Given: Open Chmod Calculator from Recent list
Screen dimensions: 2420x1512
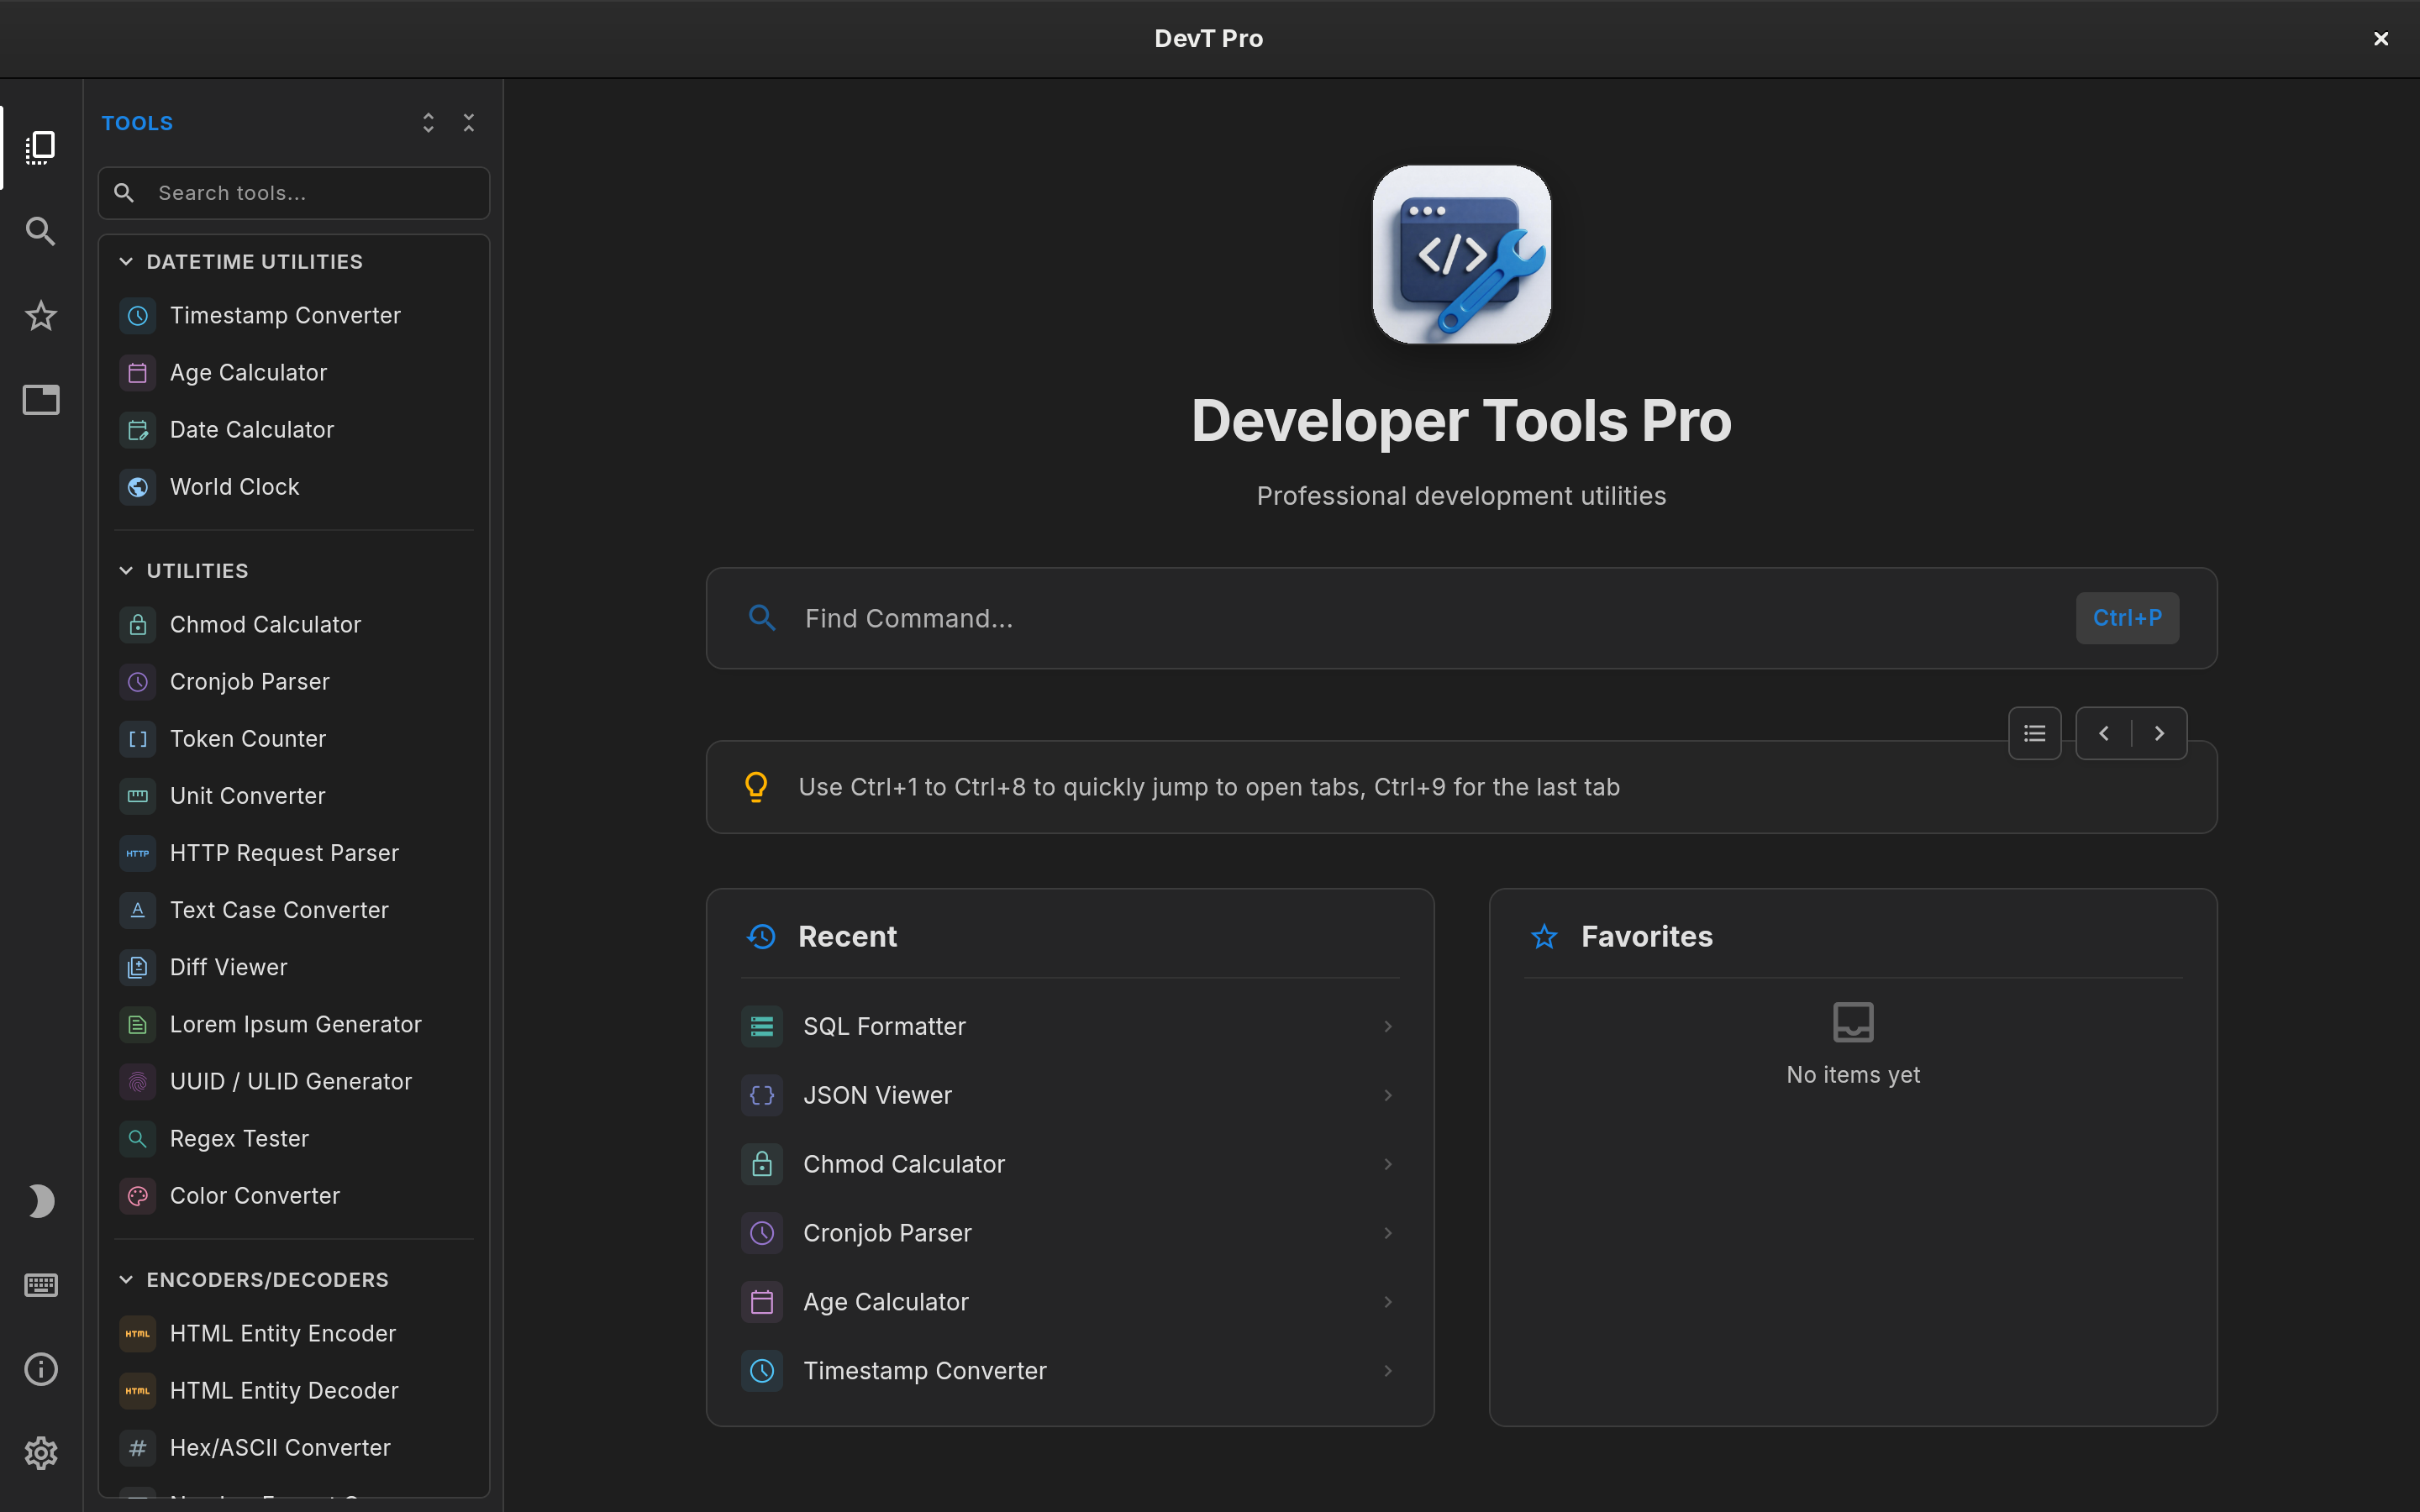Looking at the screenshot, I should (1070, 1165).
